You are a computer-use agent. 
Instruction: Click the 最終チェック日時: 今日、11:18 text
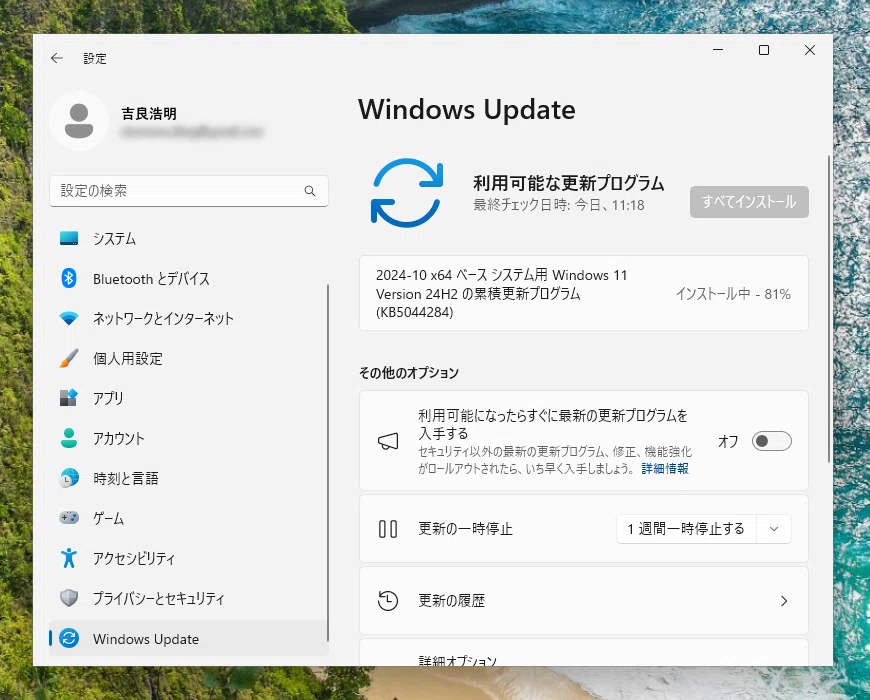click(559, 205)
